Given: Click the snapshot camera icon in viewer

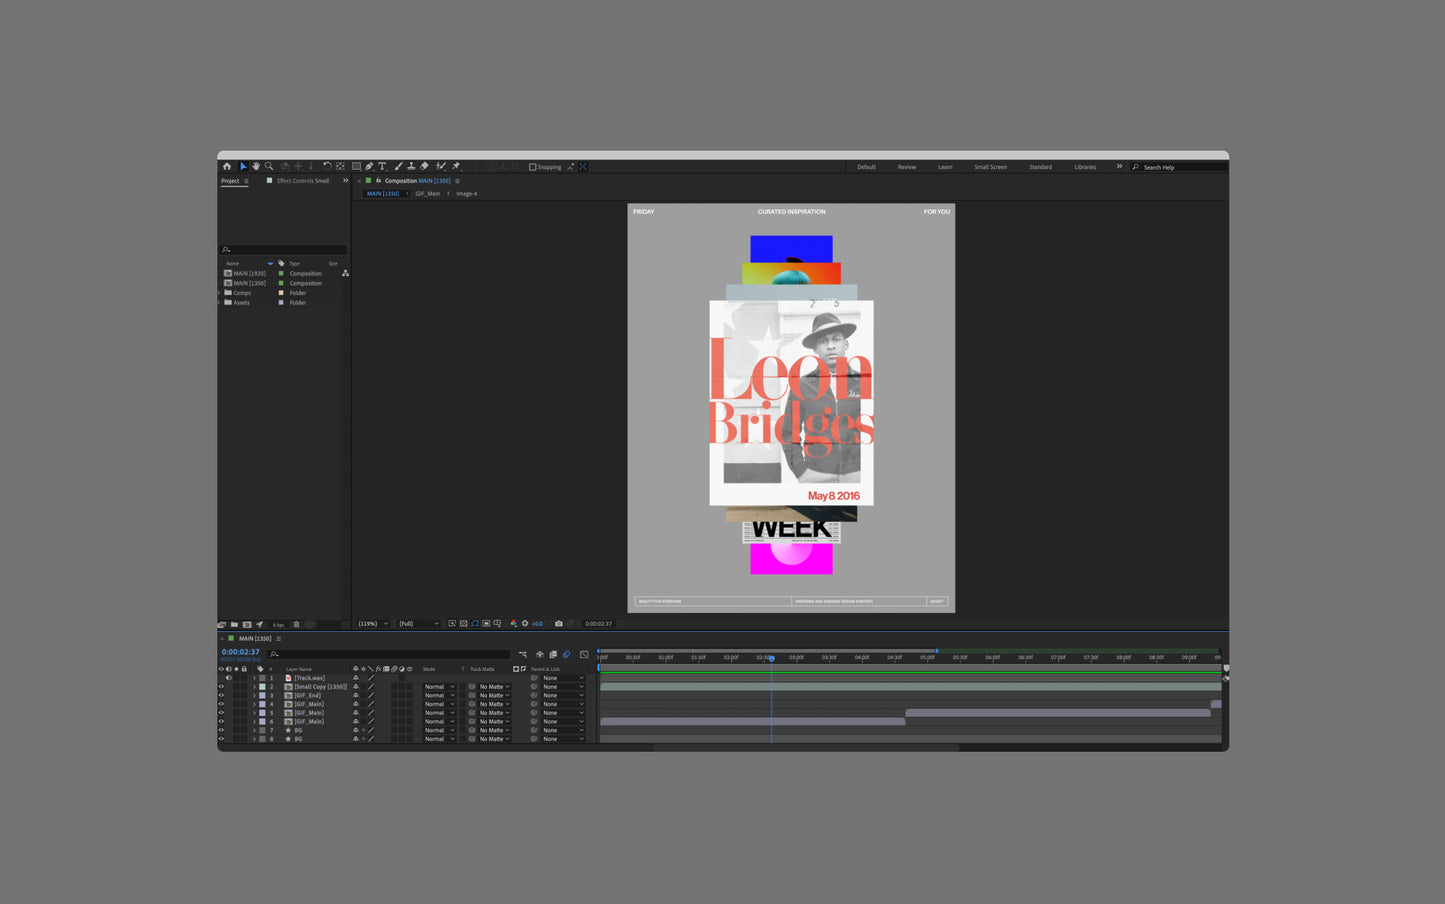Looking at the screenshot, I should (x=559, y=624).
